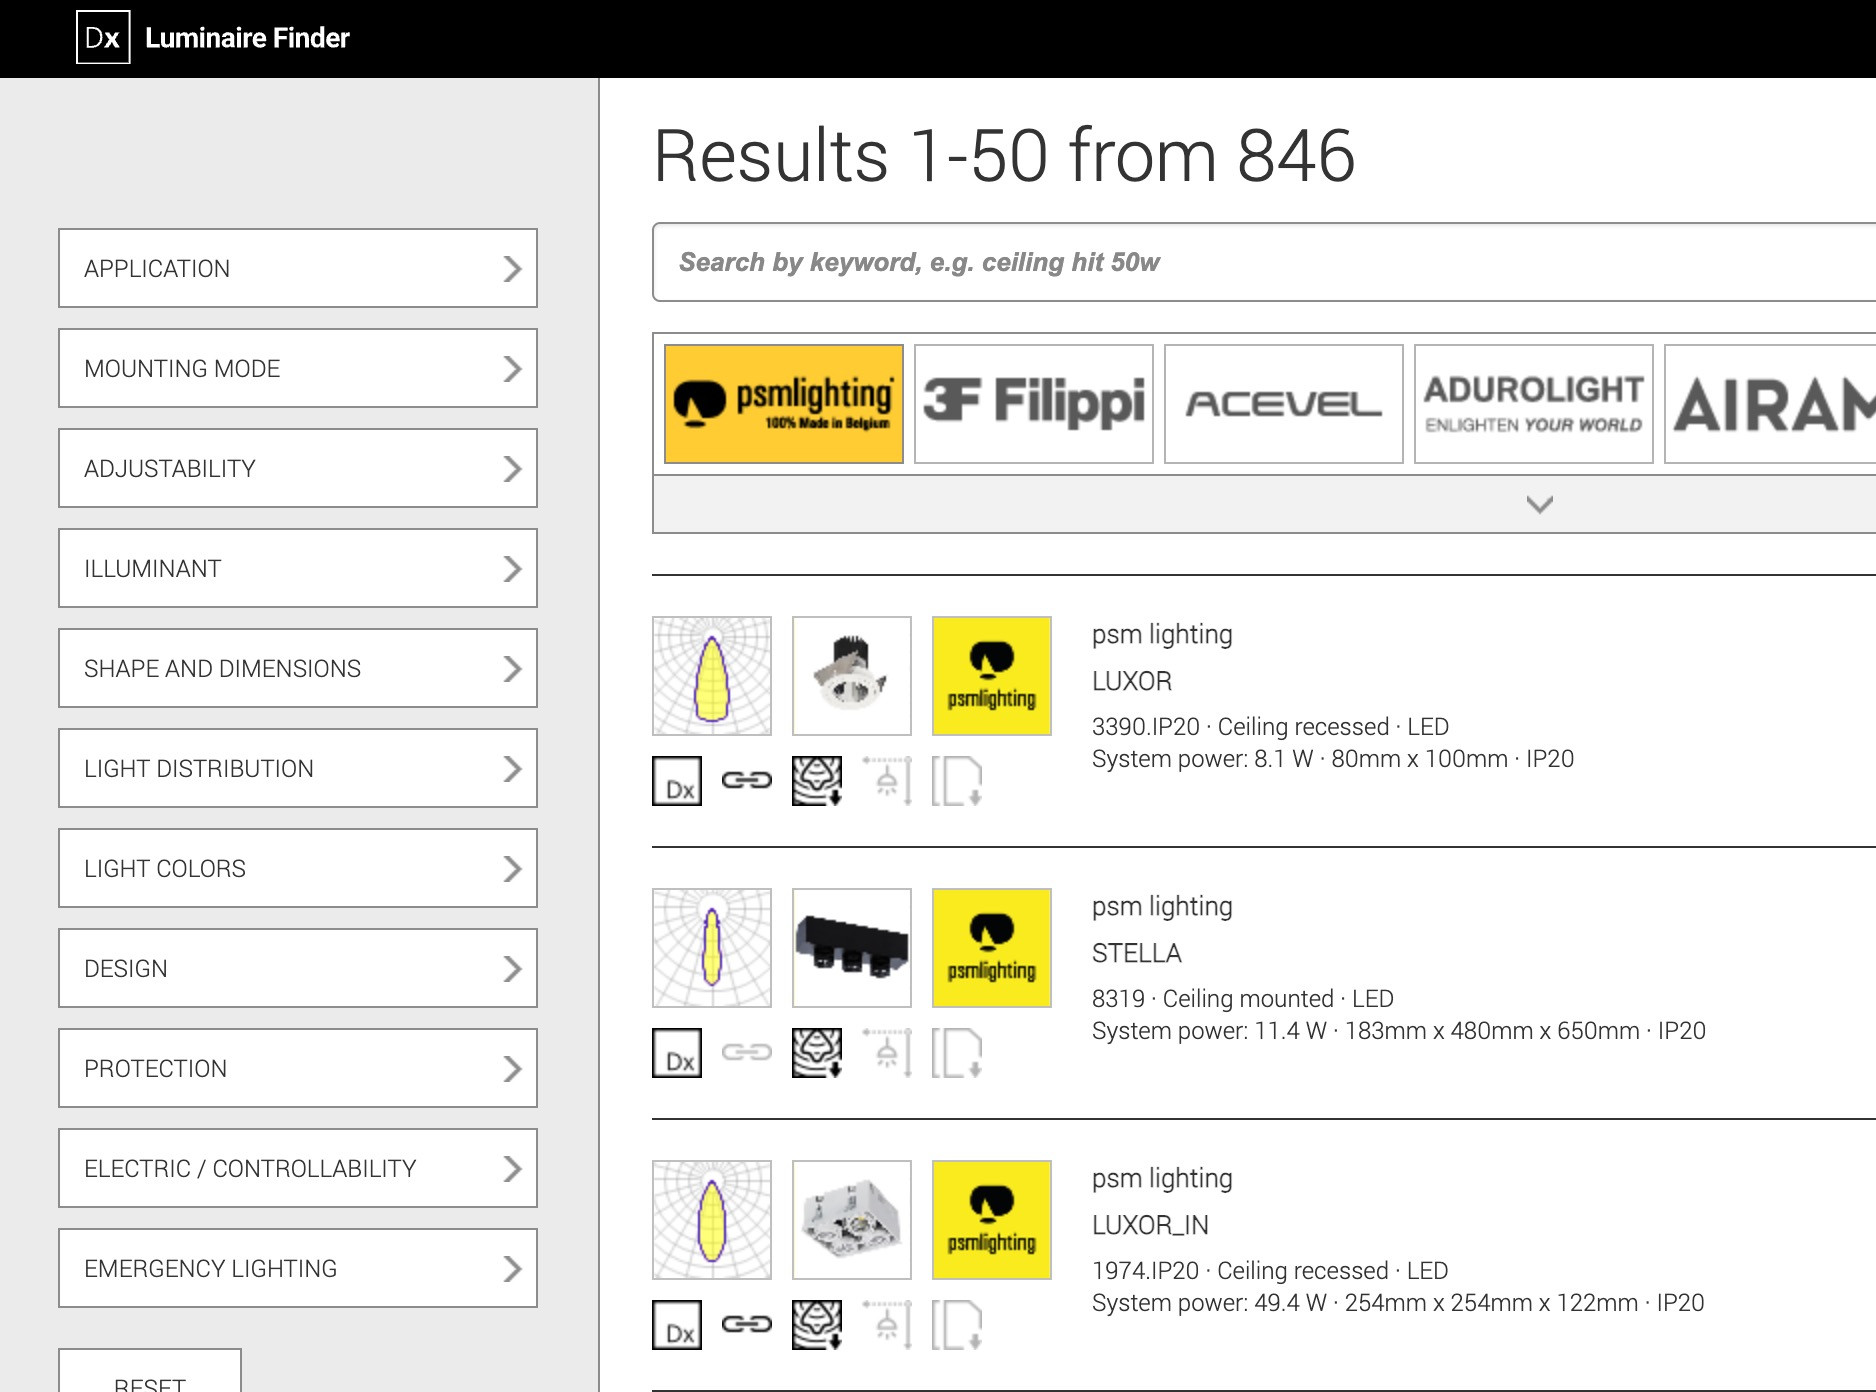This screenshot has height=1392, width=1876.
Task: Select AIRAM manufacturer tile
Action: (x=1770, y=404)
